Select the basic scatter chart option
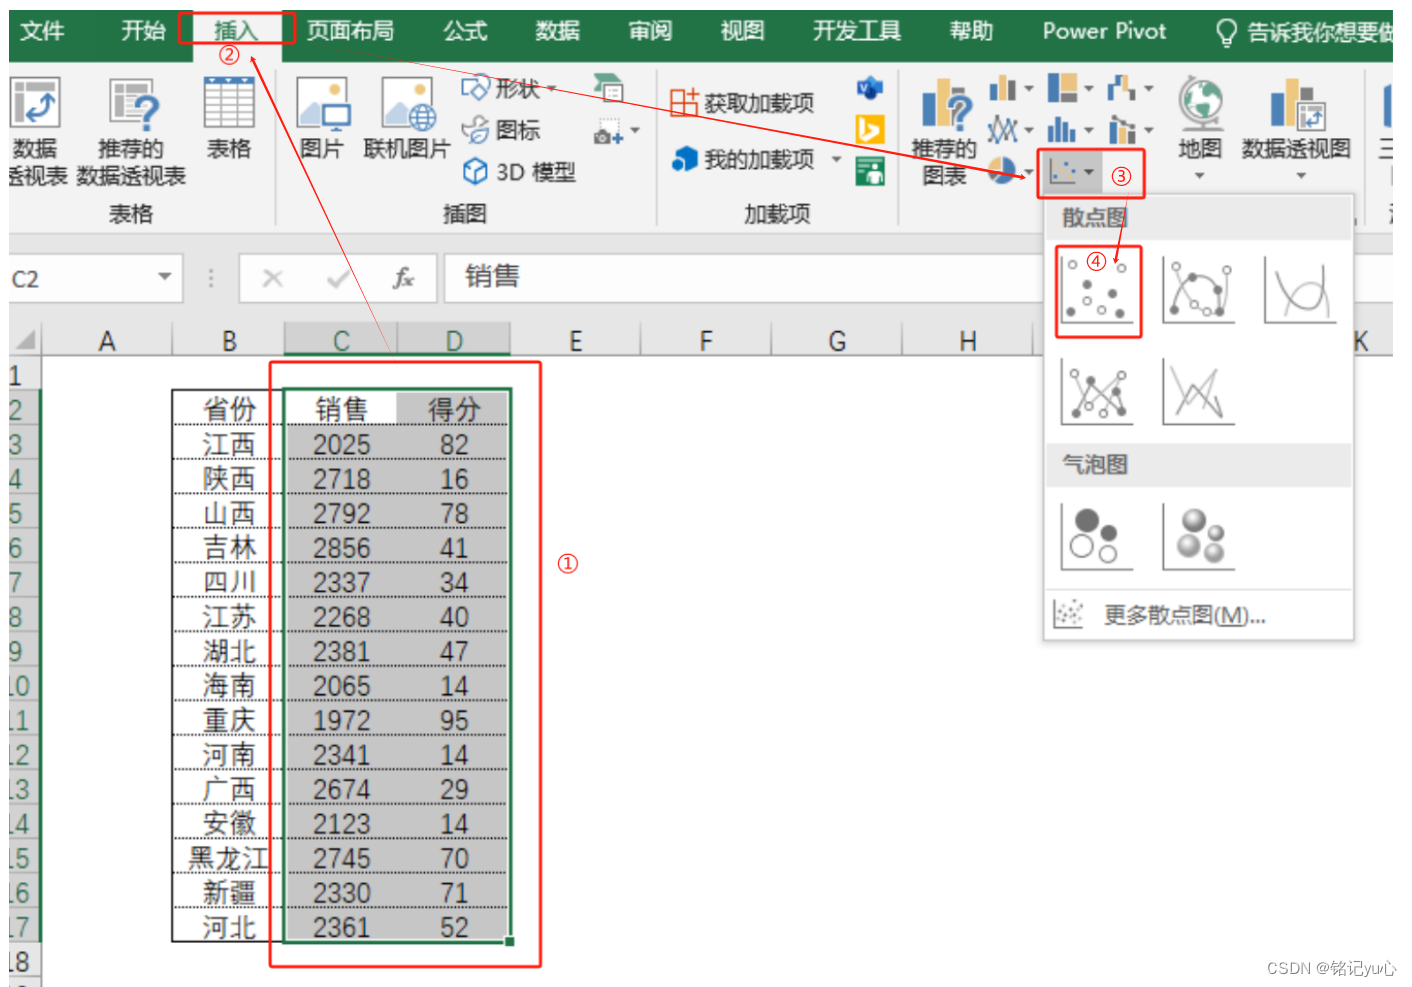The image size is (1412, 987). point(1098,291)
